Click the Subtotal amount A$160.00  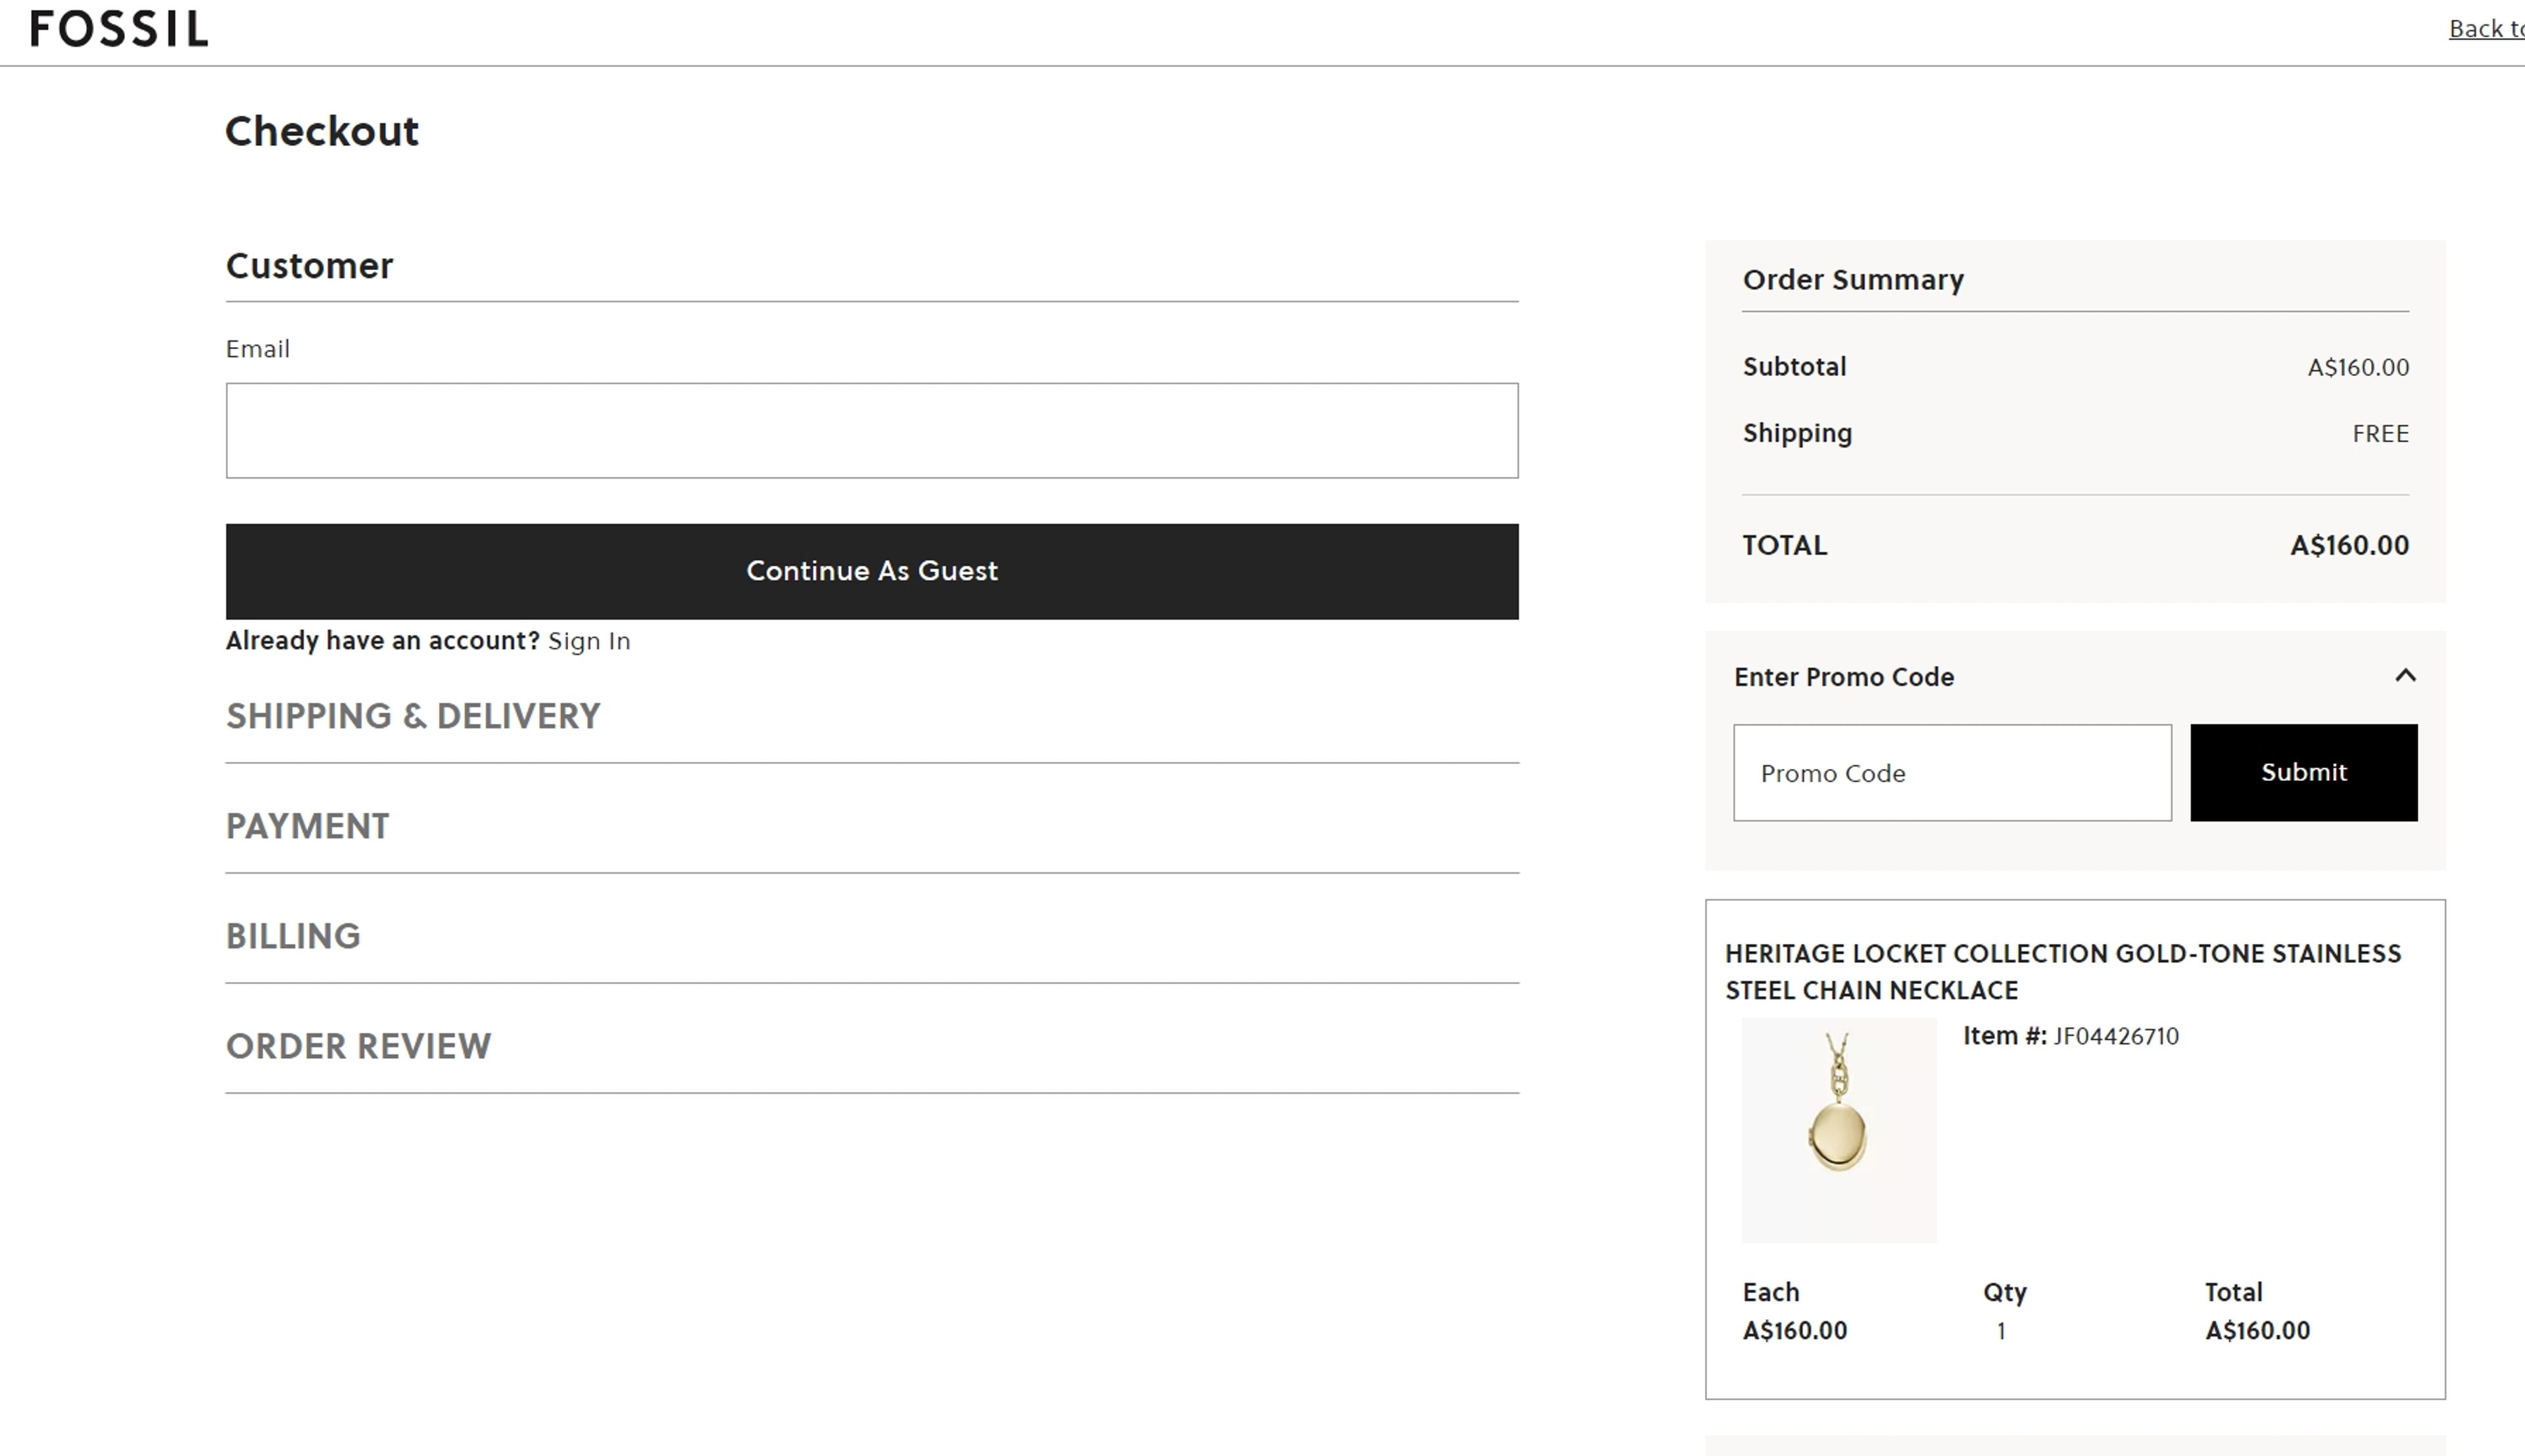pos(2358,368)
